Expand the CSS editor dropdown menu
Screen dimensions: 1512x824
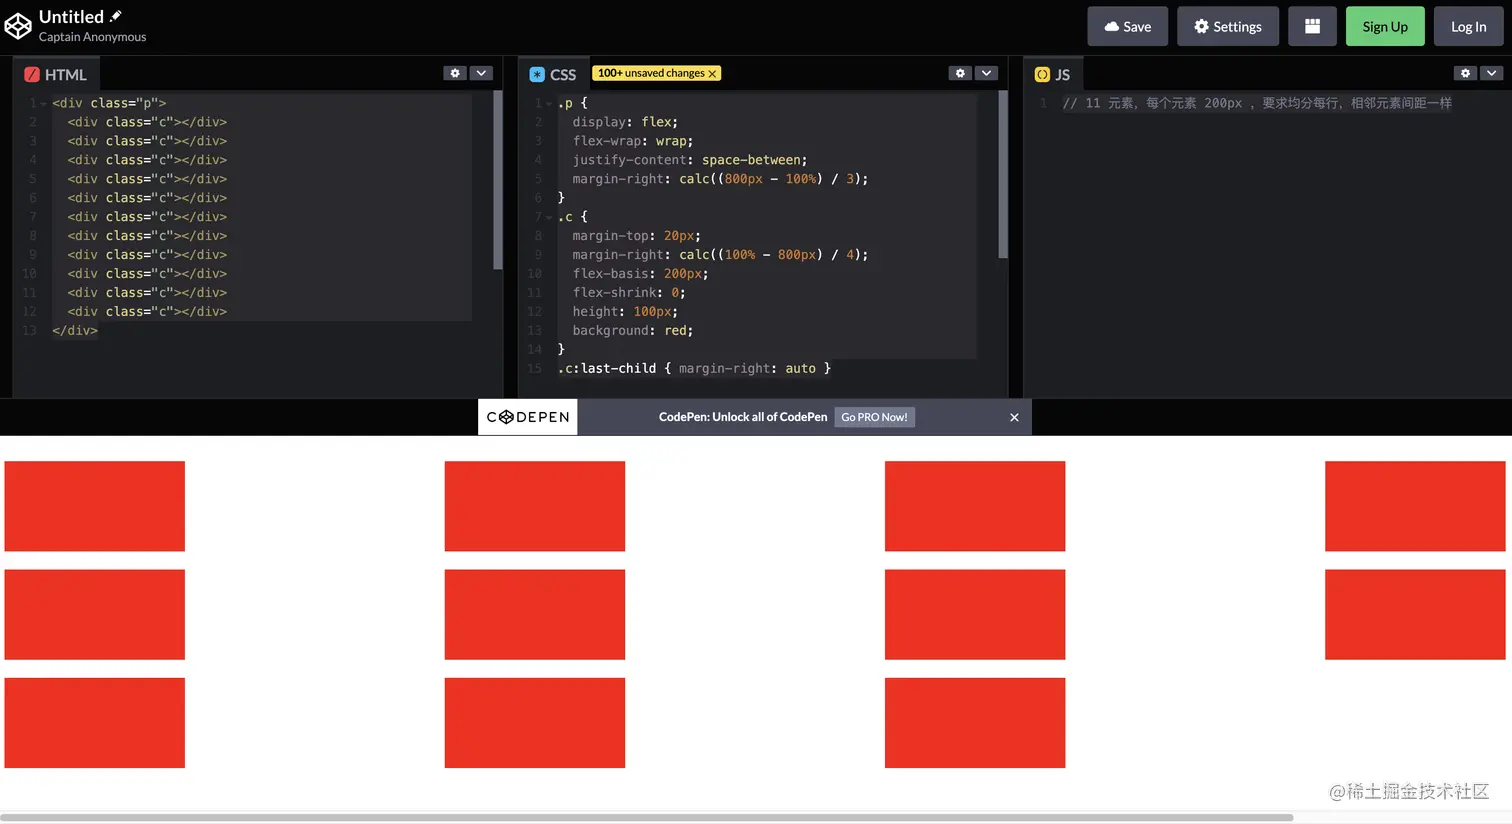pos(986,73)
